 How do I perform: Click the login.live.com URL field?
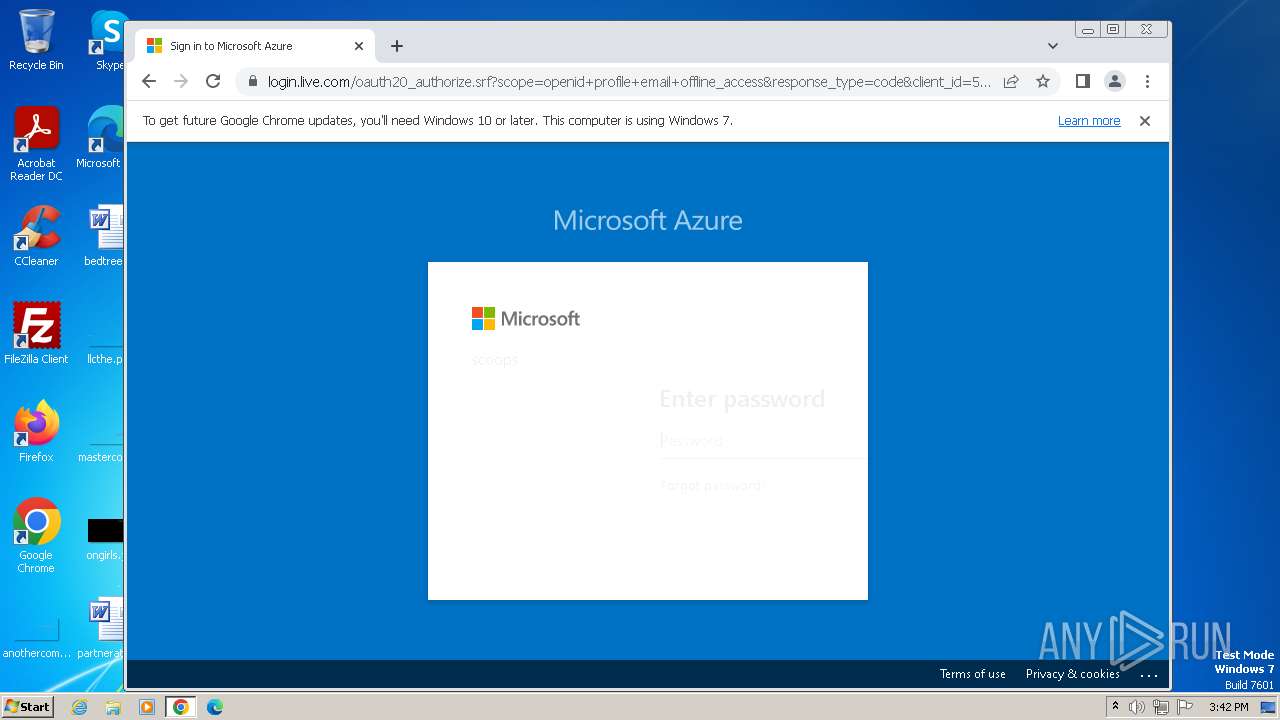pos(629,81)
